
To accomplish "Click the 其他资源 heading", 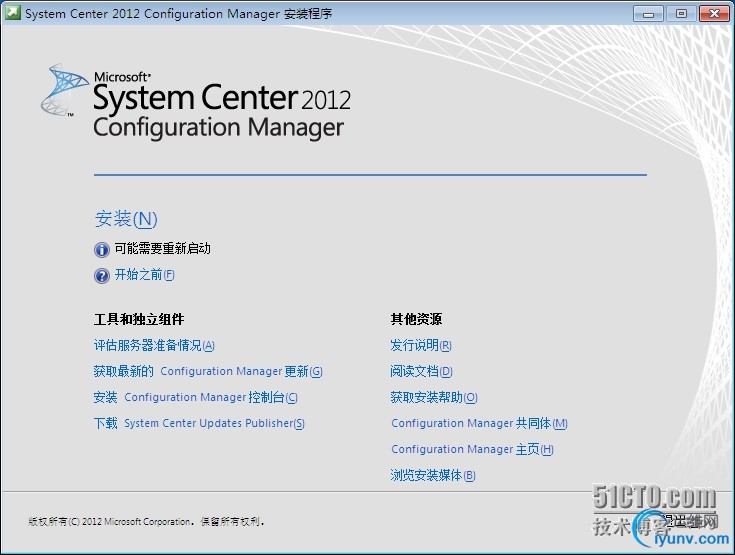I will (x=416, y=319).
